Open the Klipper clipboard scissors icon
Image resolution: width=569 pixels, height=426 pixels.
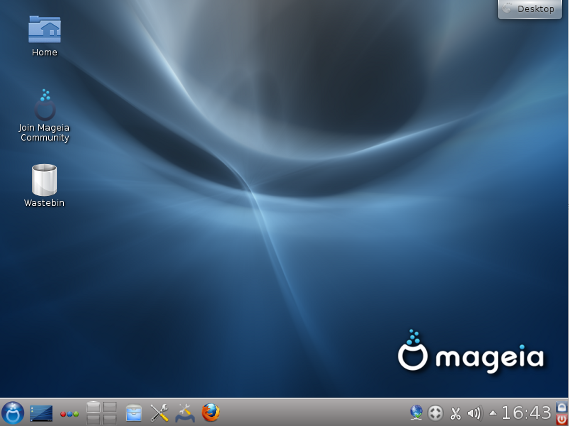tap(455, 413)
